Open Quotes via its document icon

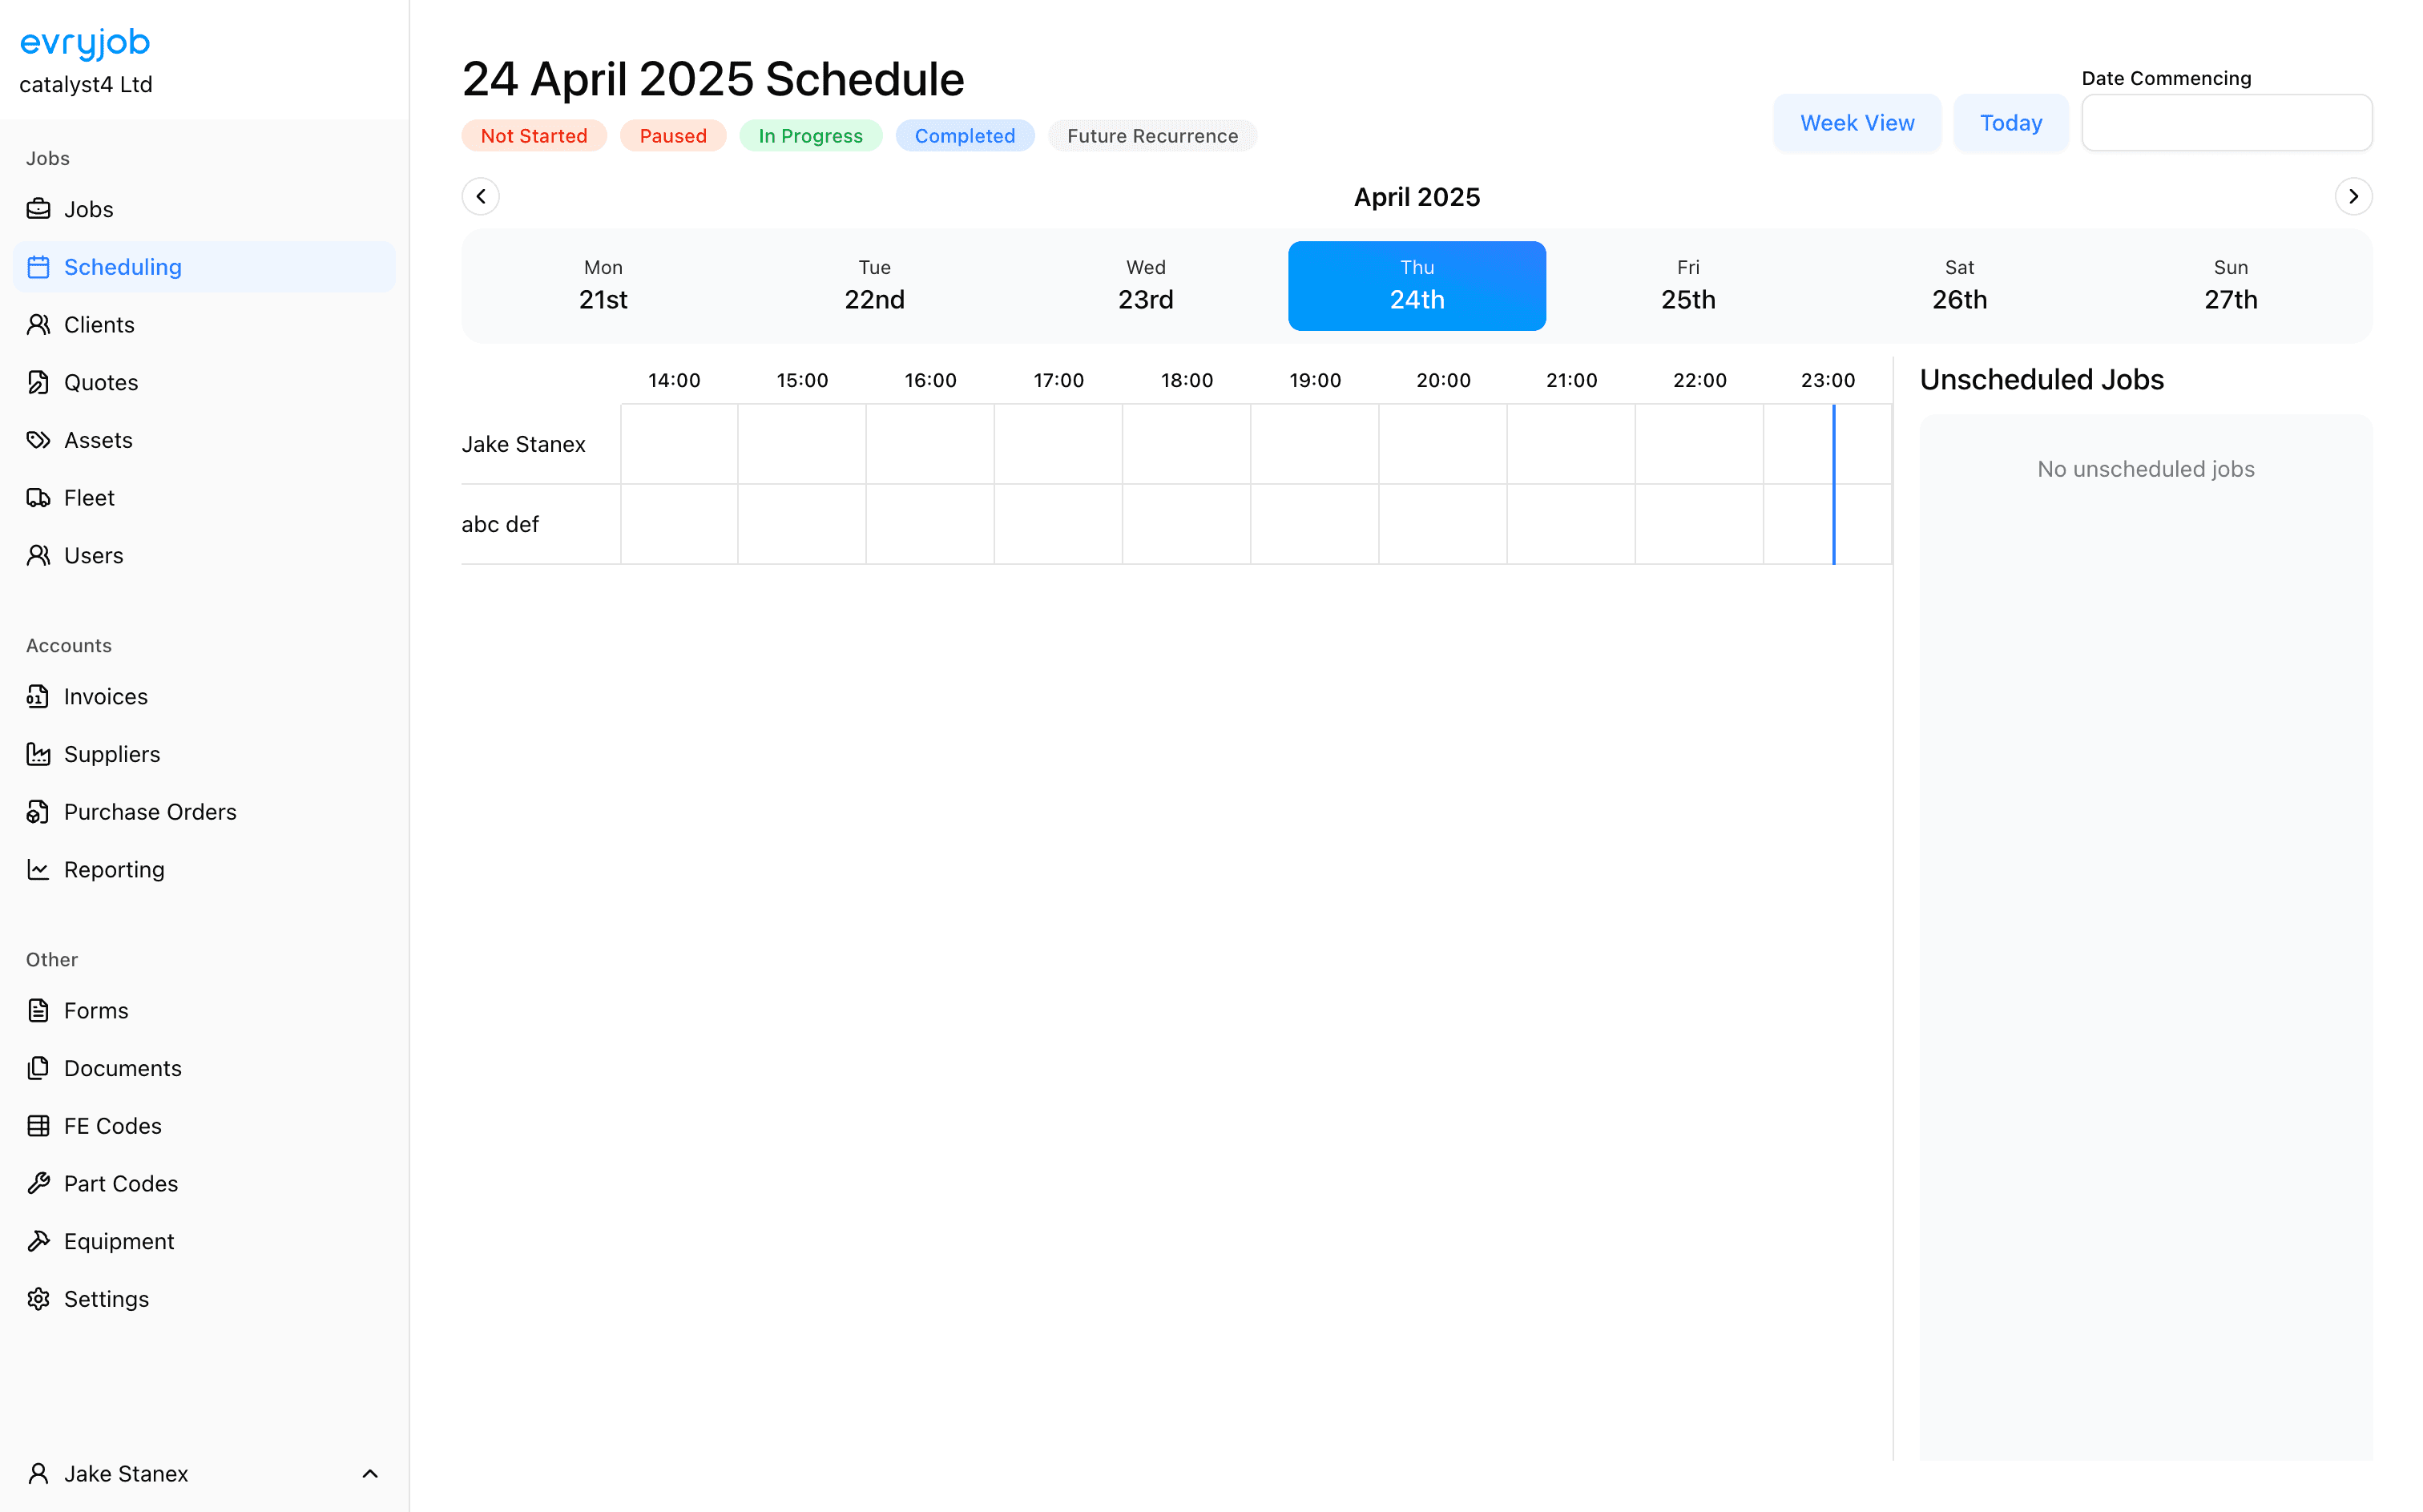coord(38,382)
